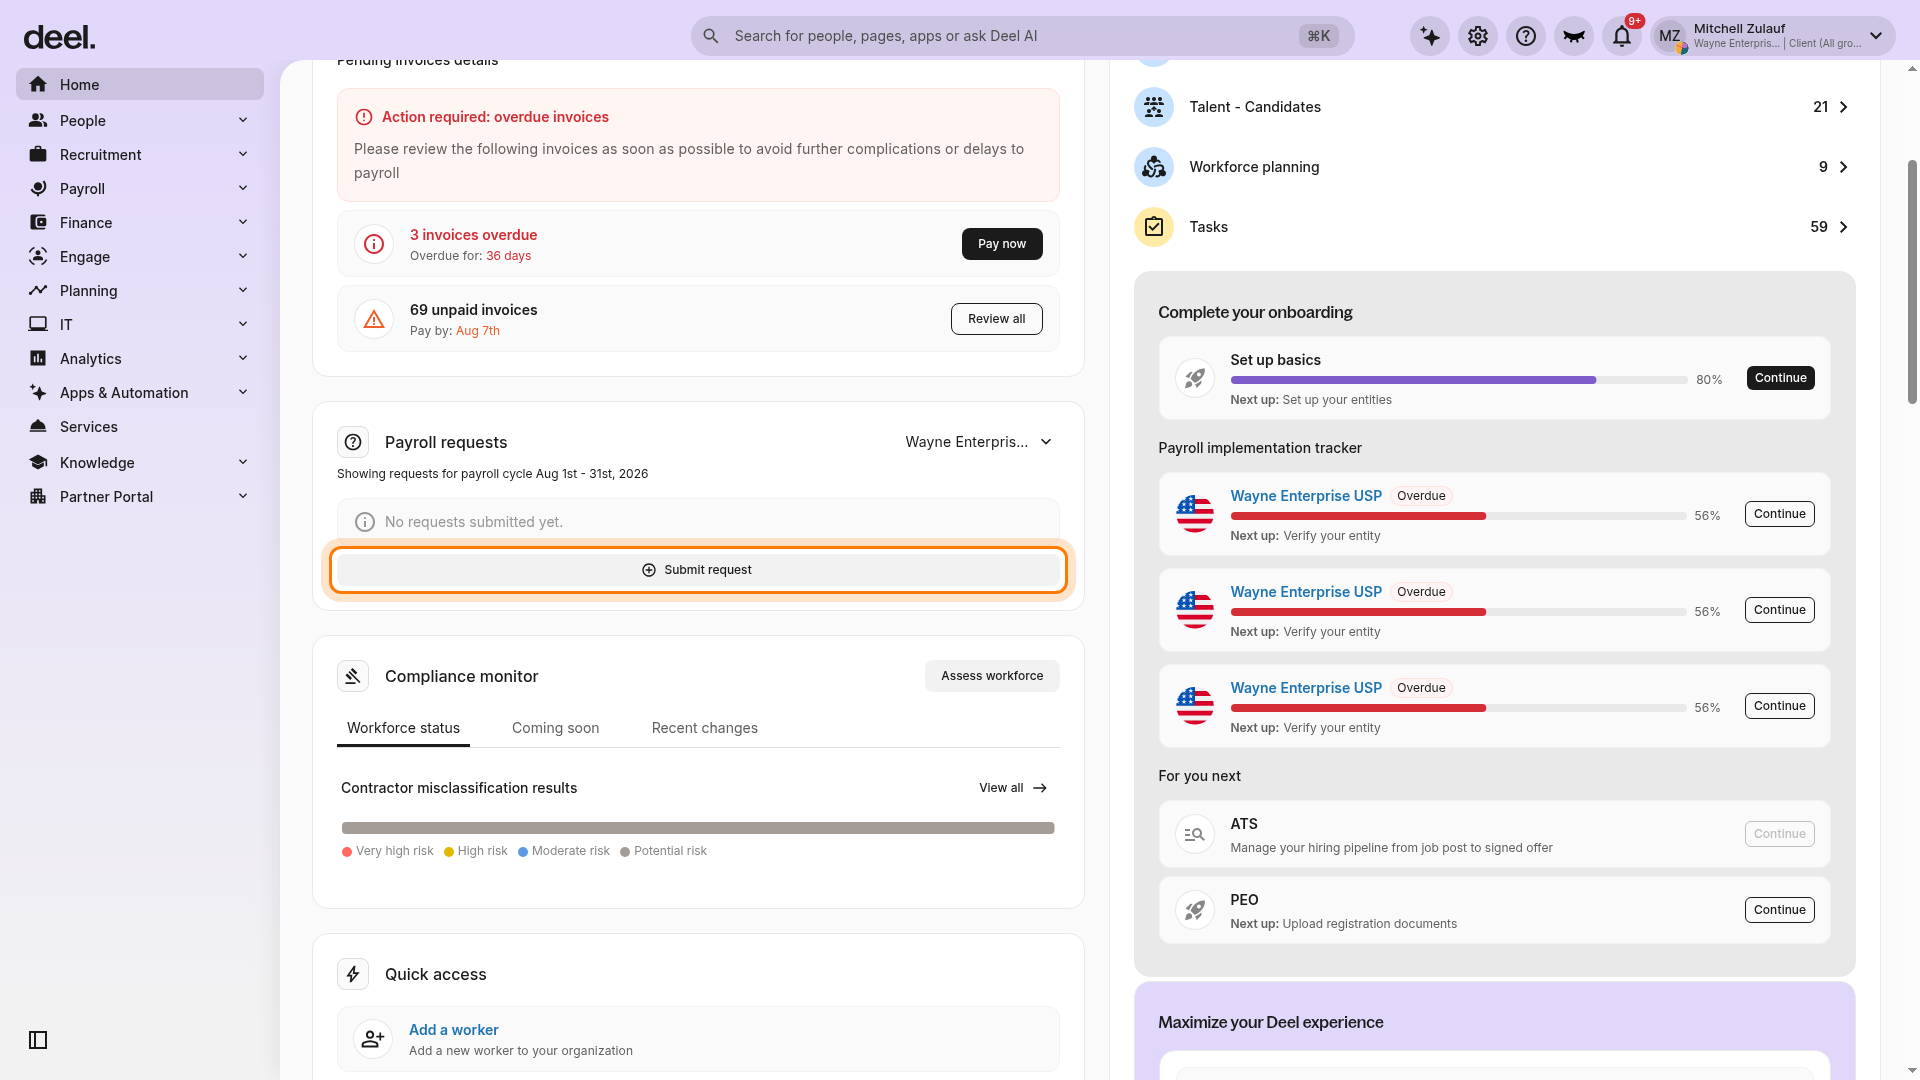
Task: Click the Recruitment briefcase icon
Action: (x=38, y=154)
